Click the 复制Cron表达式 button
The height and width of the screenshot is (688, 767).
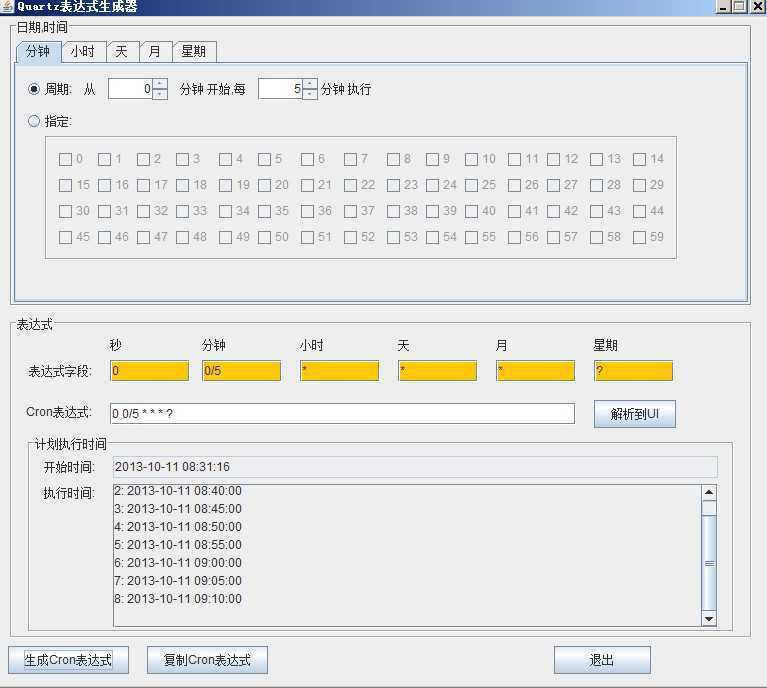point(207,660)
